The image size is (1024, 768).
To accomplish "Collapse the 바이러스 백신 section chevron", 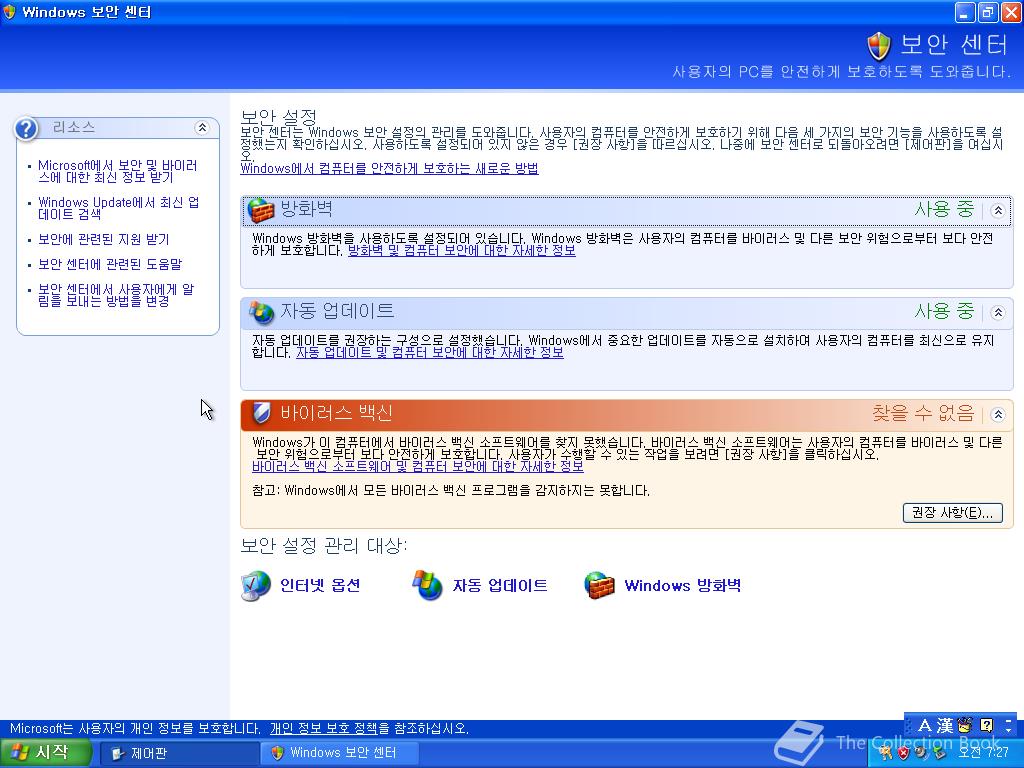I will click(x=997, y=414).
